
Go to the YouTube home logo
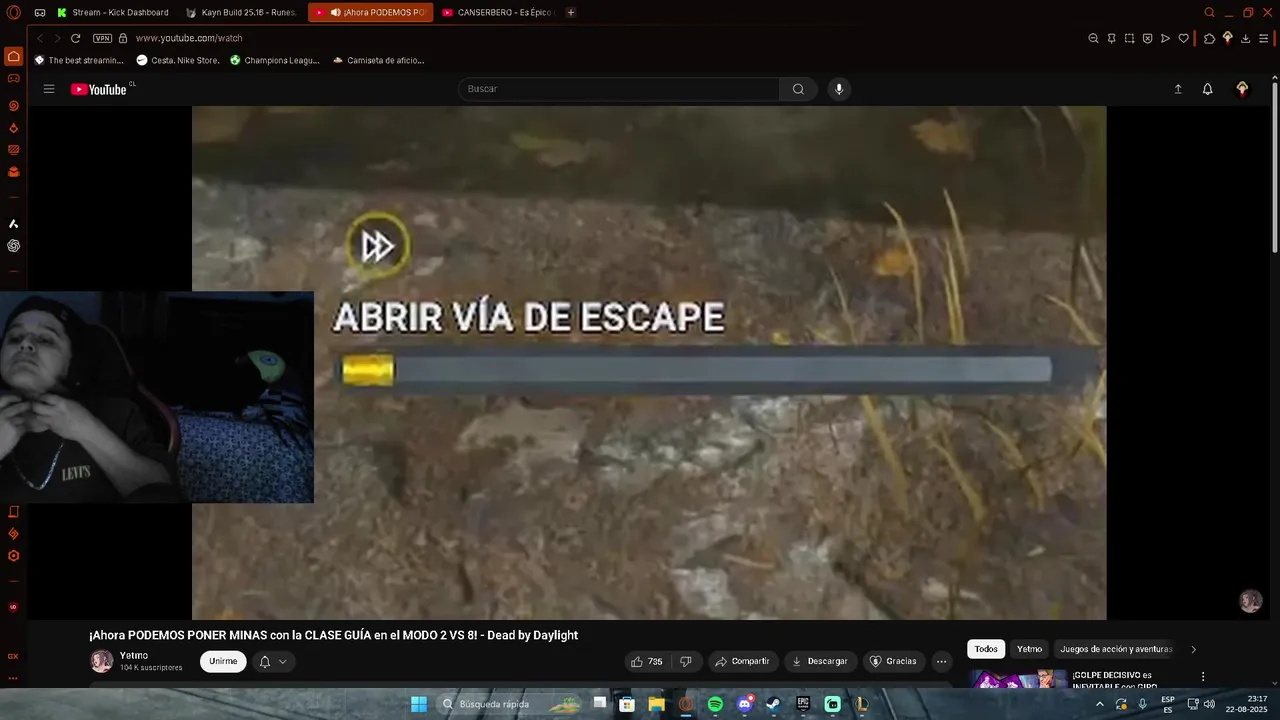[99, 89]
